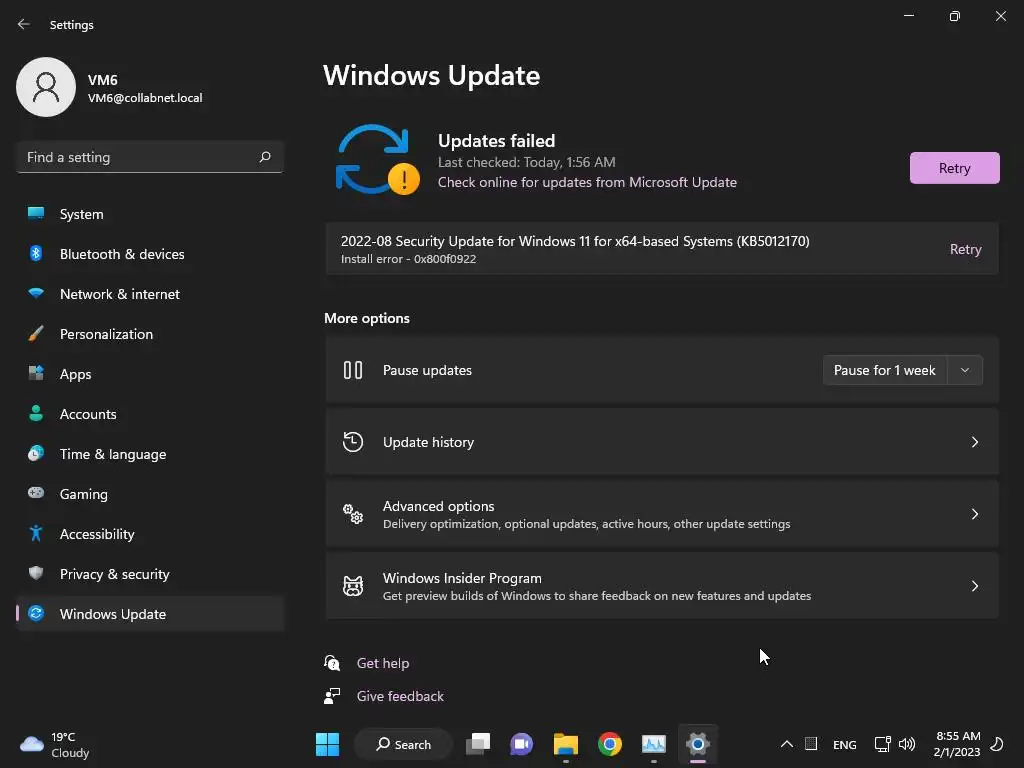Open Apps settings category
This screenshot has width=1024, height=768.
pyautogui.click(x=150, y=374)
